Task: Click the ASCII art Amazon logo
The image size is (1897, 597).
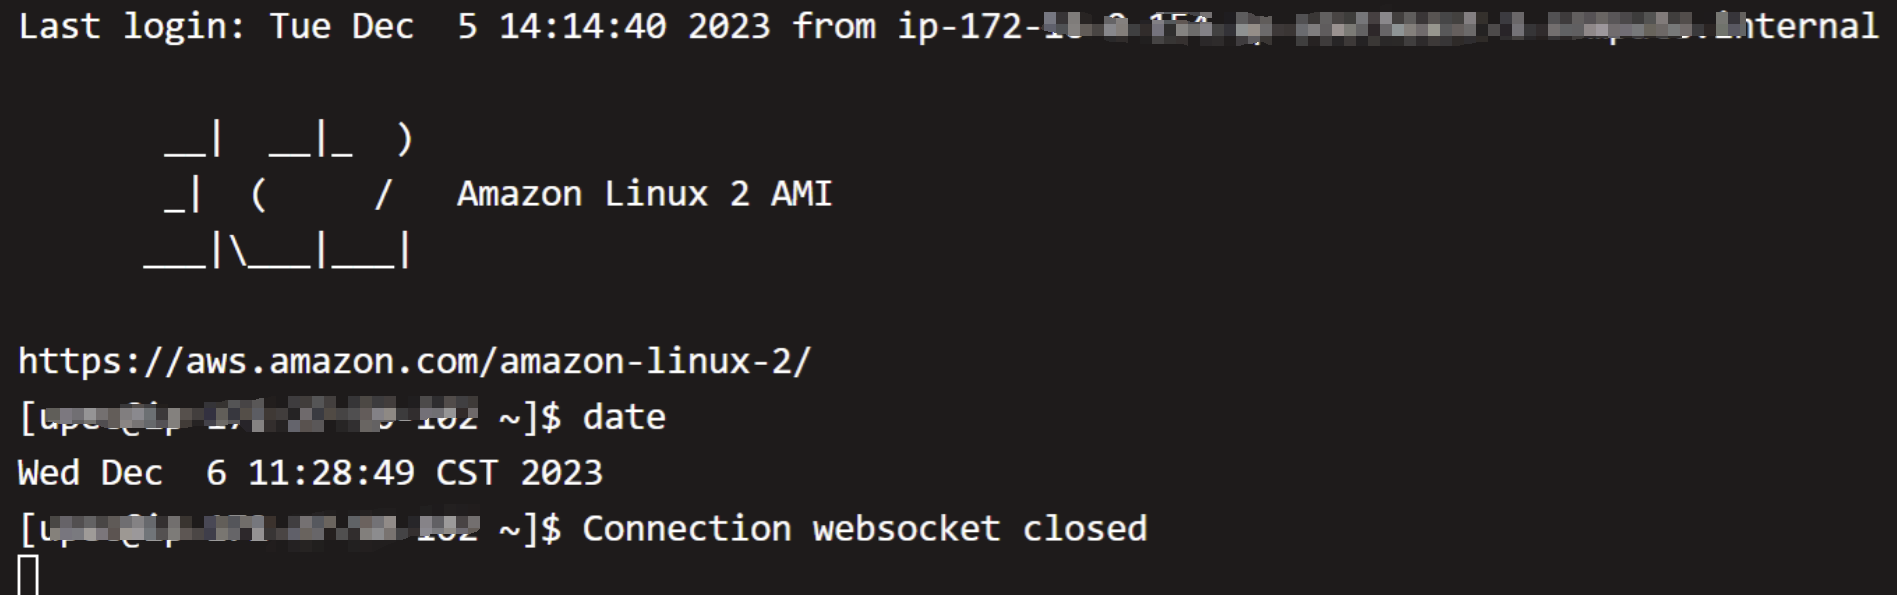Action: pos(278,195)
